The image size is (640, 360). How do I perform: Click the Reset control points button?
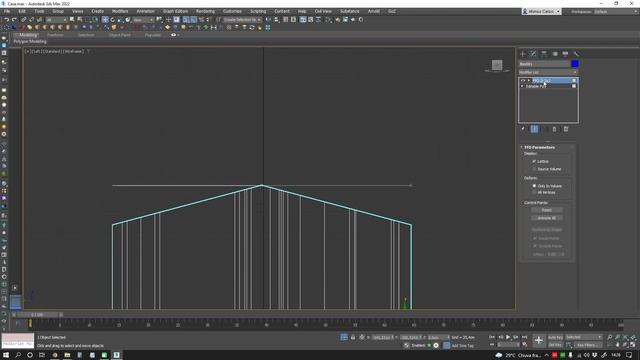[x=547, y=210]
